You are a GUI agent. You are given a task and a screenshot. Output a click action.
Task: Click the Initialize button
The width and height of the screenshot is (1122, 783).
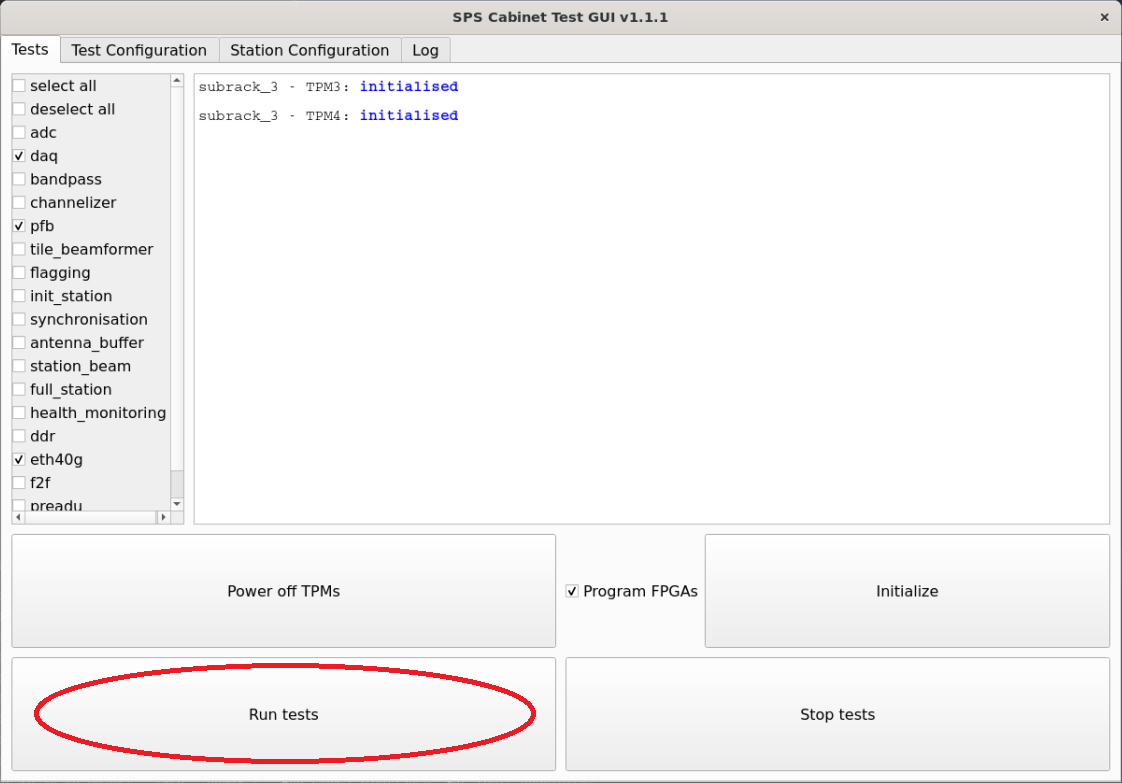click(907, 591)
